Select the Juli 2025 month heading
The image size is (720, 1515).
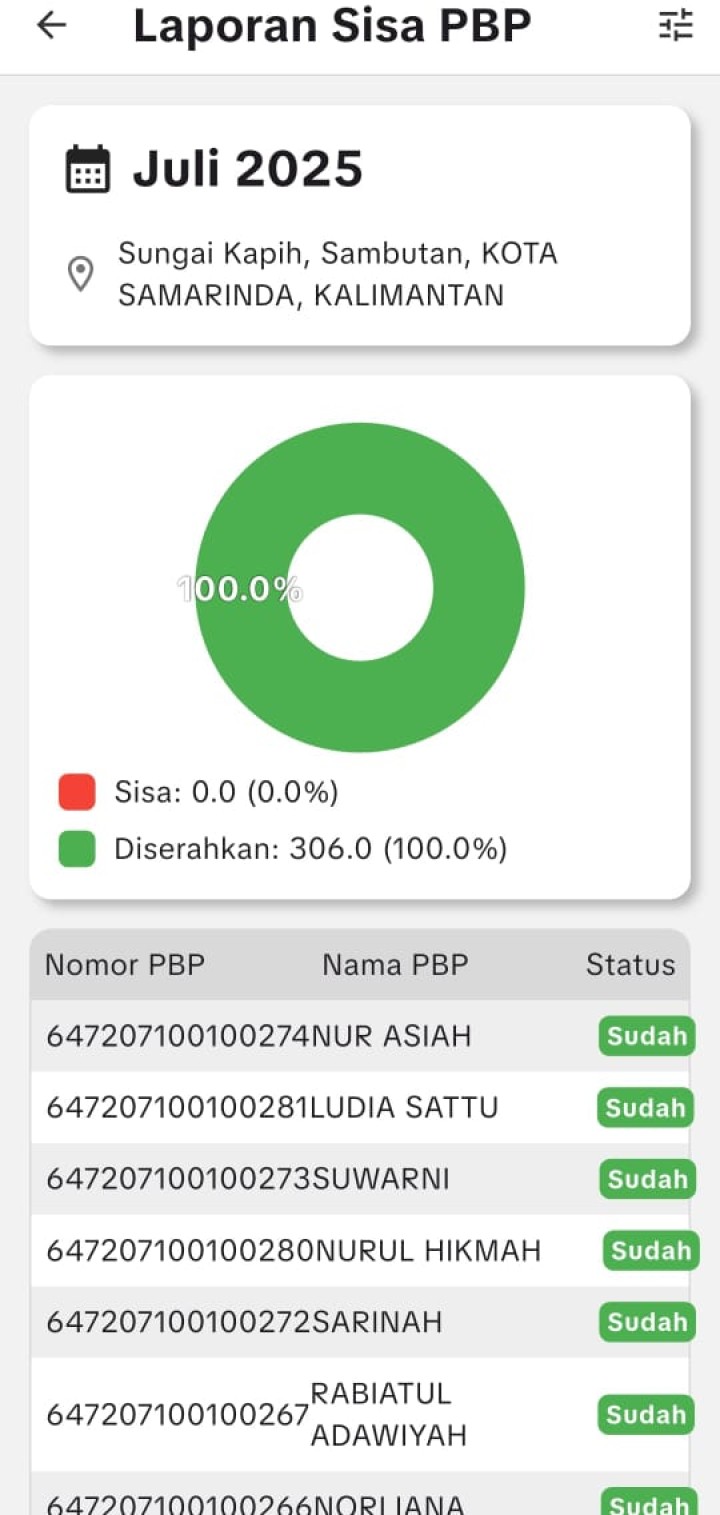248,169
